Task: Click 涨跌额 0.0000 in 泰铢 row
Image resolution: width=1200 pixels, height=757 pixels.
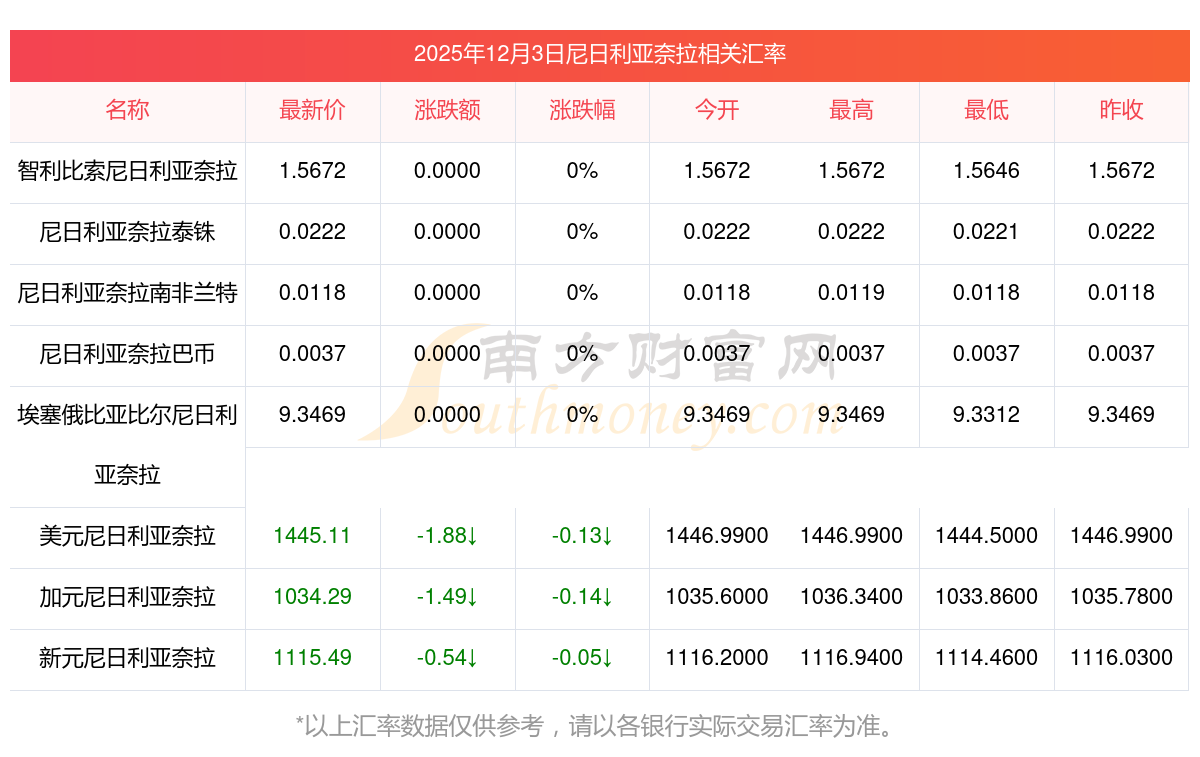Action: [447, 232]
